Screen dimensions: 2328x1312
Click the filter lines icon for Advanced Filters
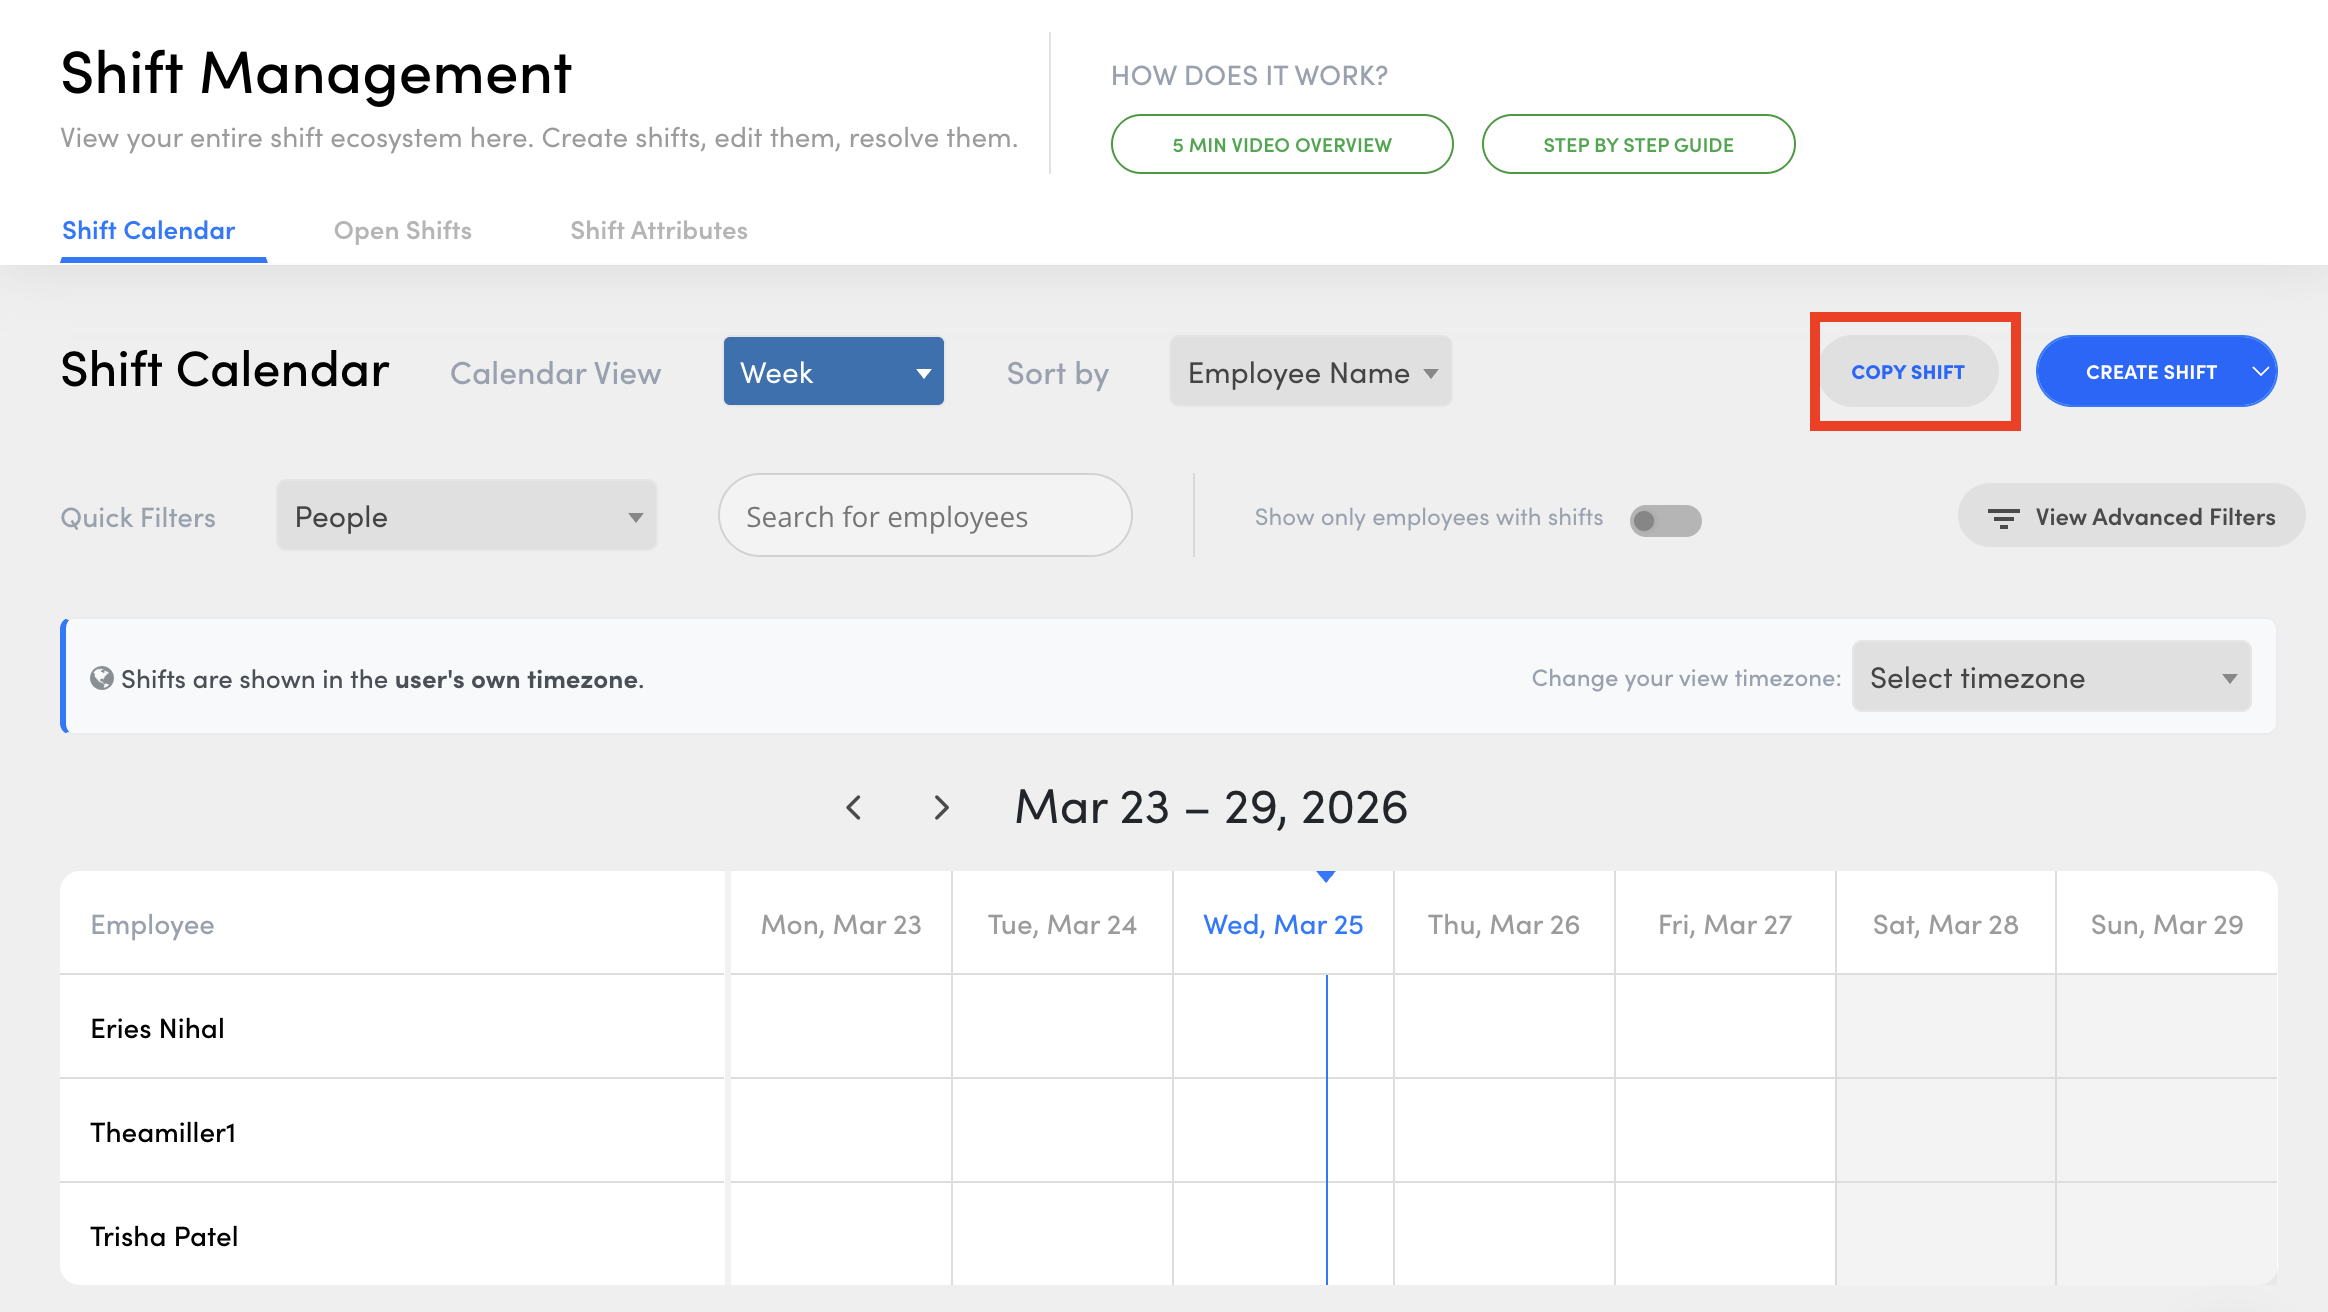[2003, 518]
